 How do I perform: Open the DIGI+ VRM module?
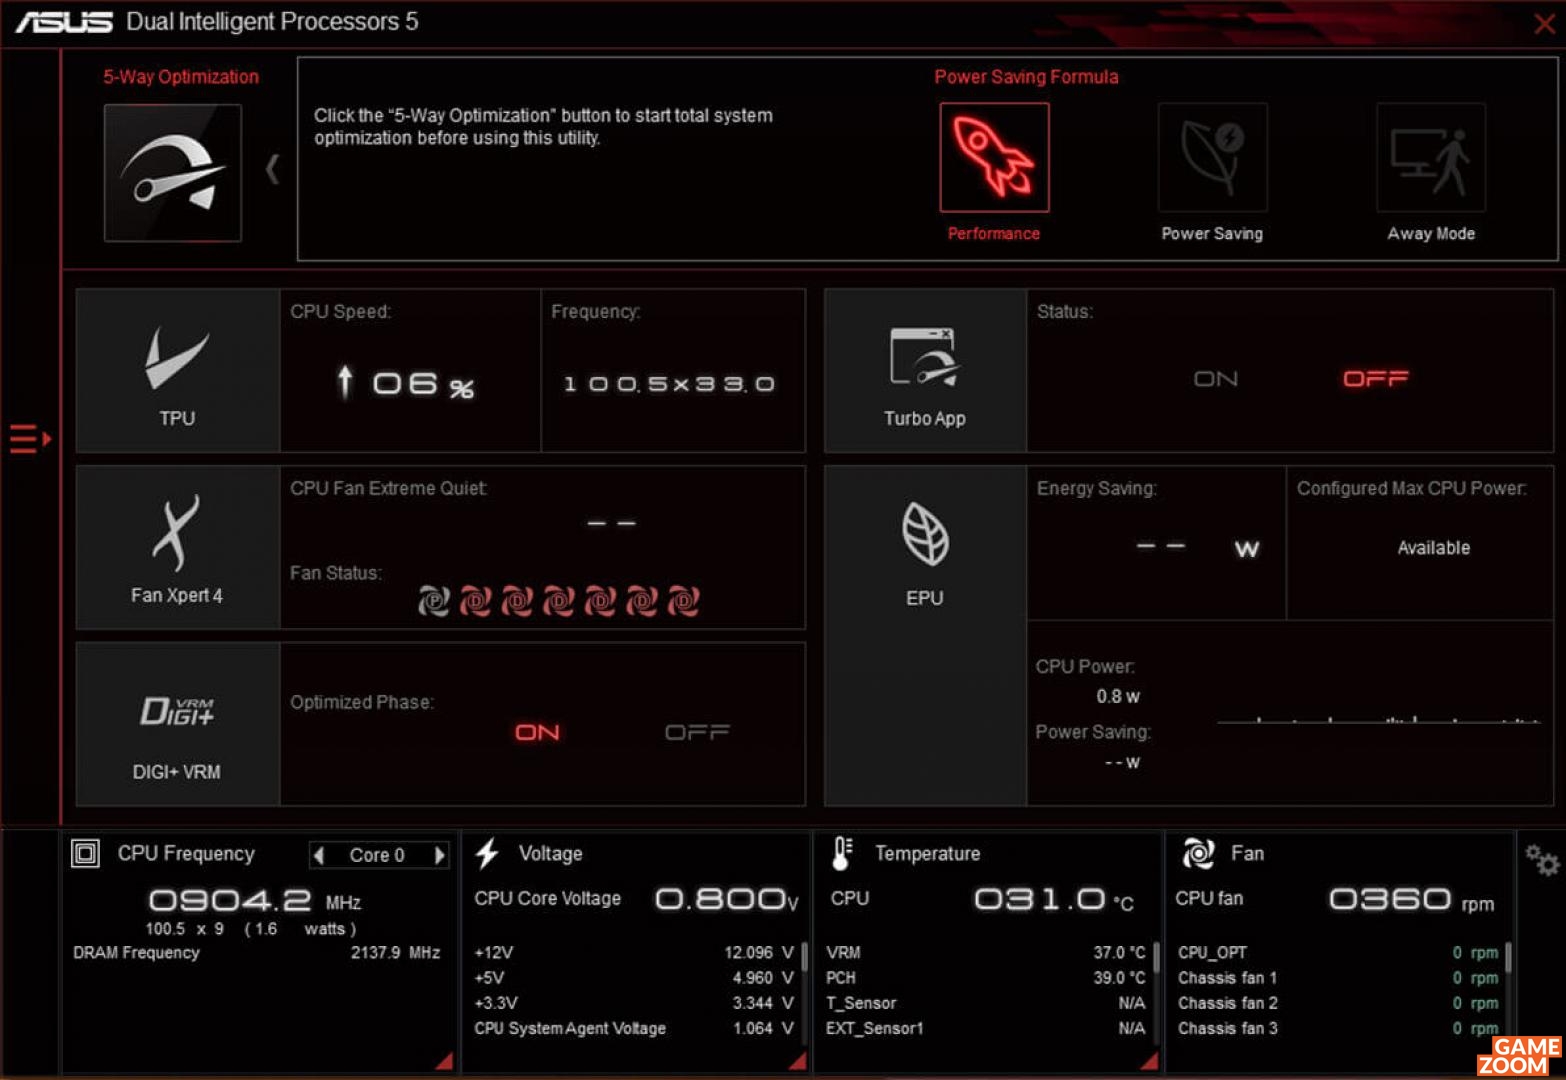click(177, 724)
